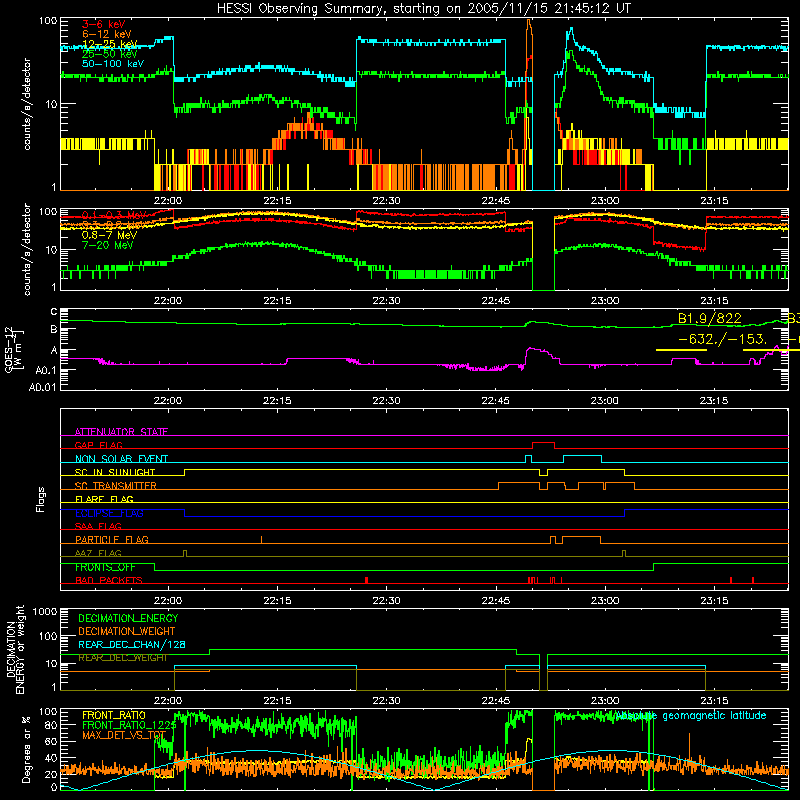
Task: Click the 'B' level tick on the GOES axis
Action: tap(54, 330)
